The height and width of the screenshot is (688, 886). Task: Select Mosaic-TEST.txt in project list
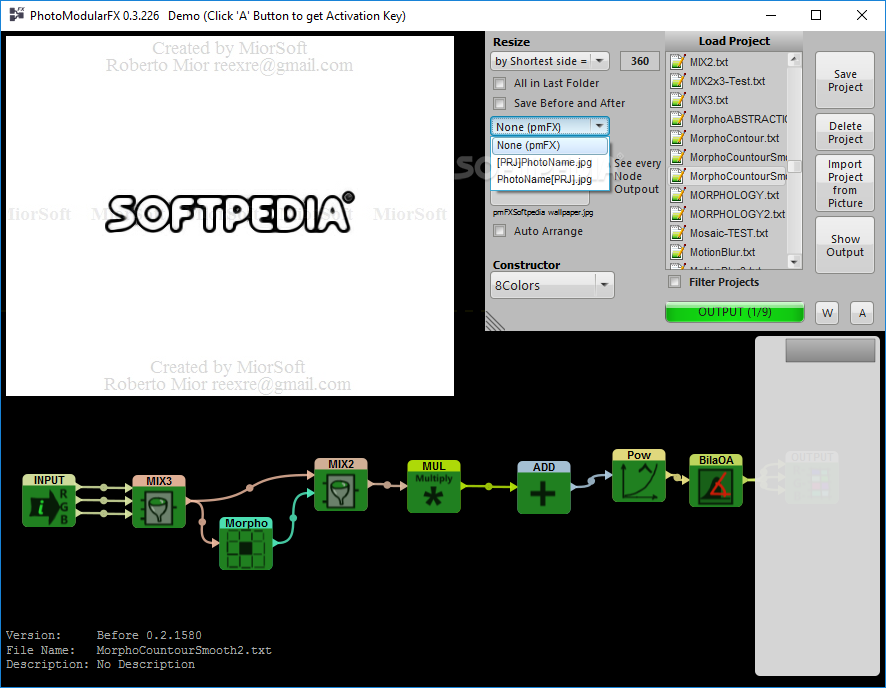(729, 233)
